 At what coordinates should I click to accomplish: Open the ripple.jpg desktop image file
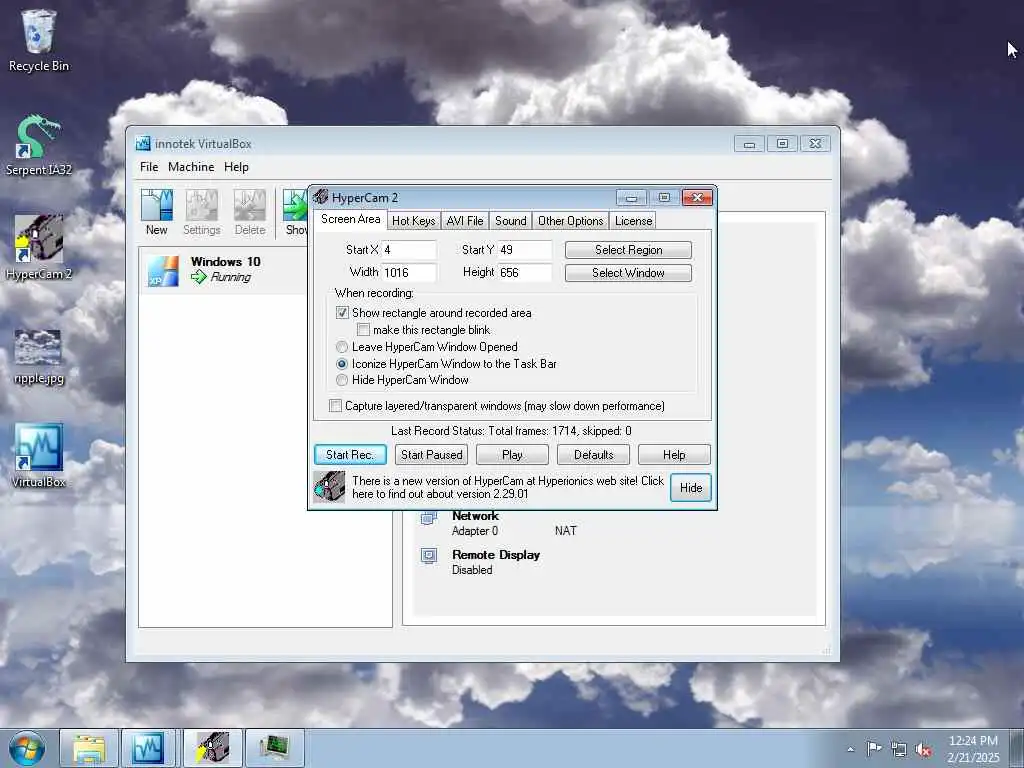tap(39, 357)
